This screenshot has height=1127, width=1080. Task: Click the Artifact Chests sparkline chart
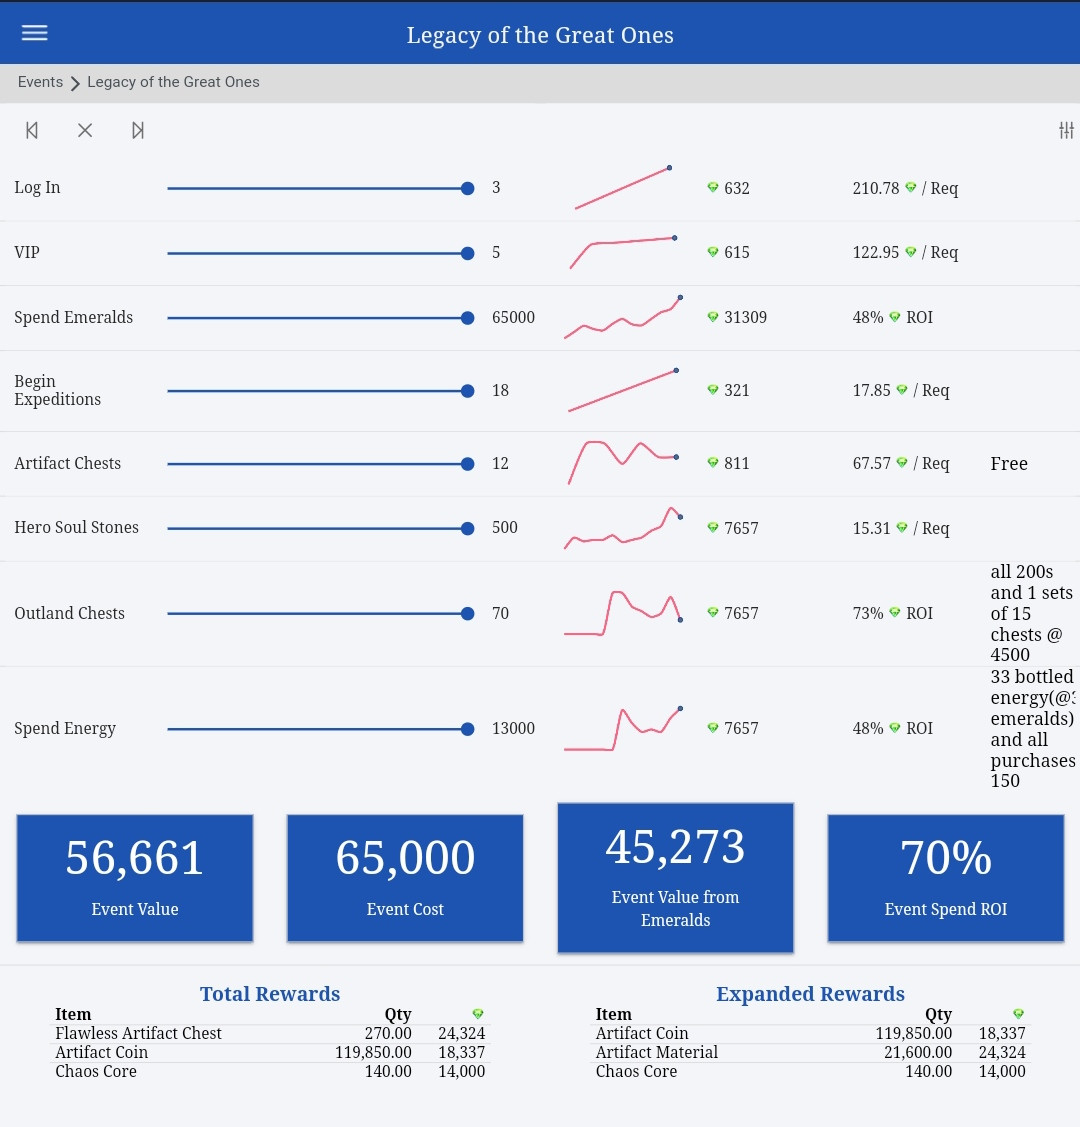click(x=624, y=462)
